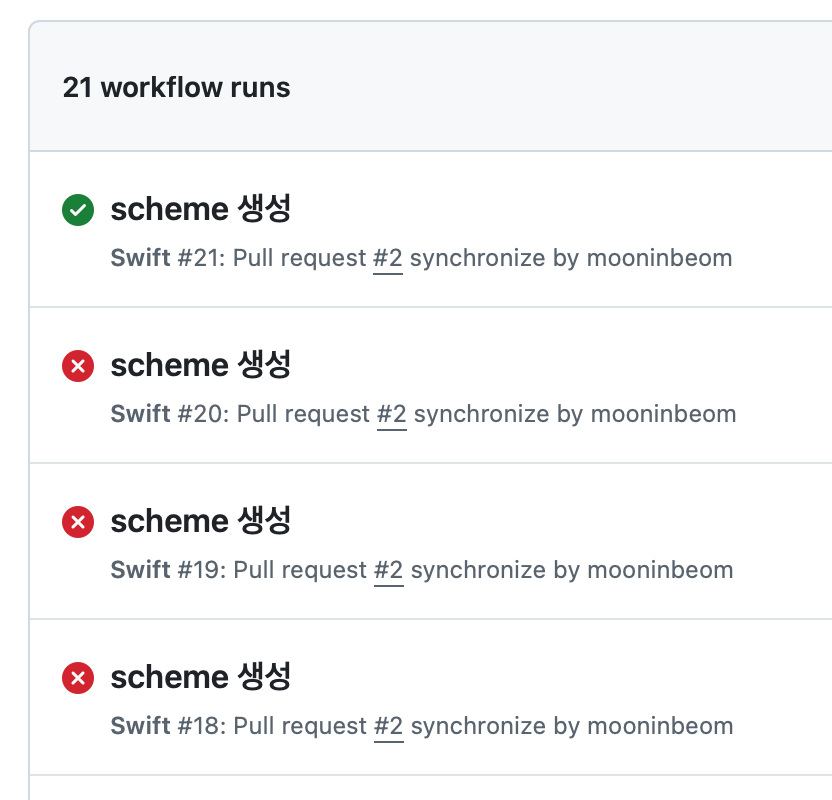The height and width of the screenshot is (800, 832).
Task: Click the bold 'Swift' label in run #21
Action: (140, 258)
